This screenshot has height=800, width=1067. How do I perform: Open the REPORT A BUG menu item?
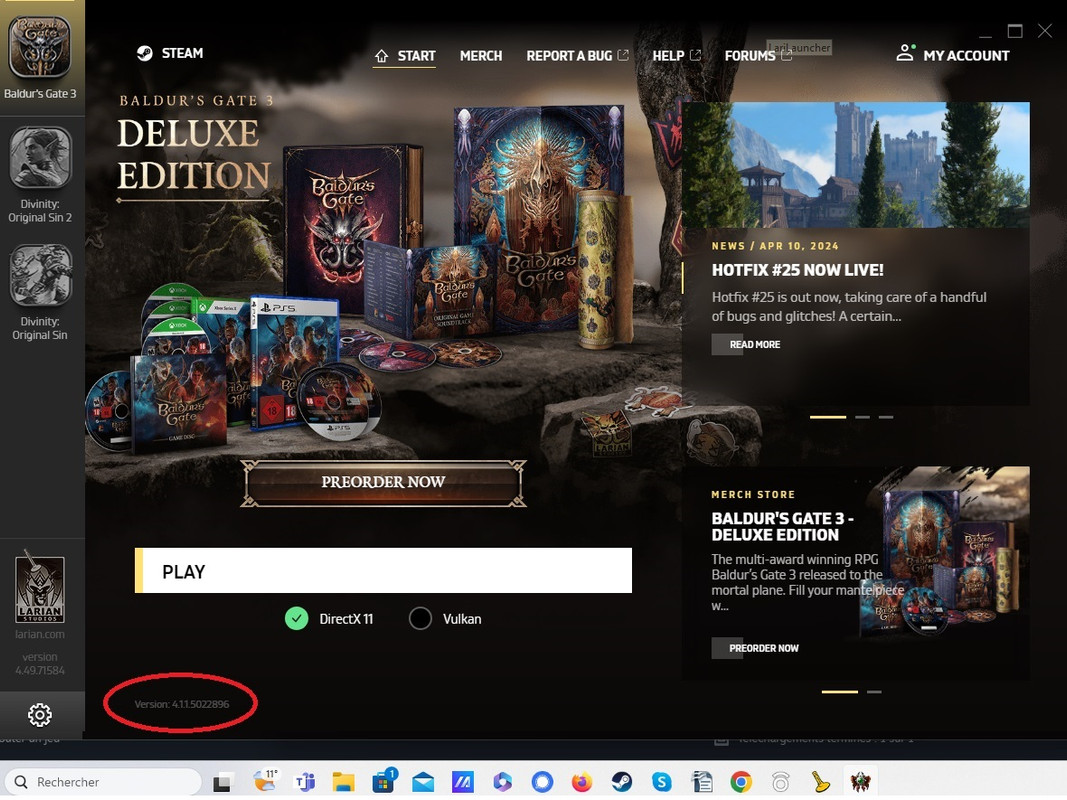point(569,56)
